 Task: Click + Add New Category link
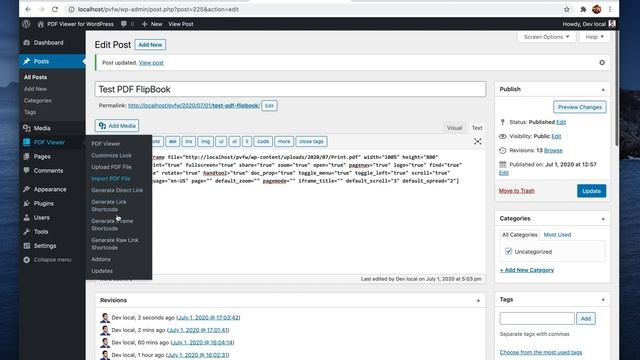pos(527,270)
